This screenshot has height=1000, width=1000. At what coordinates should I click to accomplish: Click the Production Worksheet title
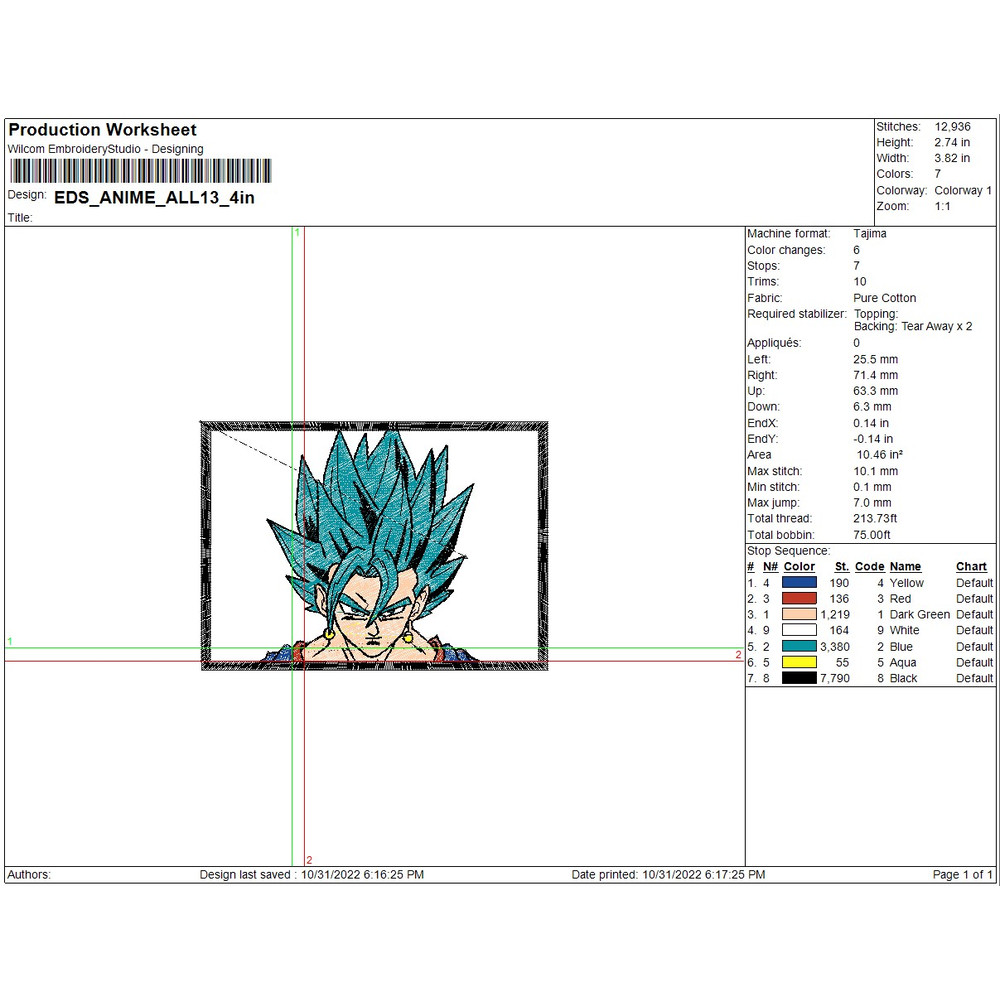[x=102, y=130]
